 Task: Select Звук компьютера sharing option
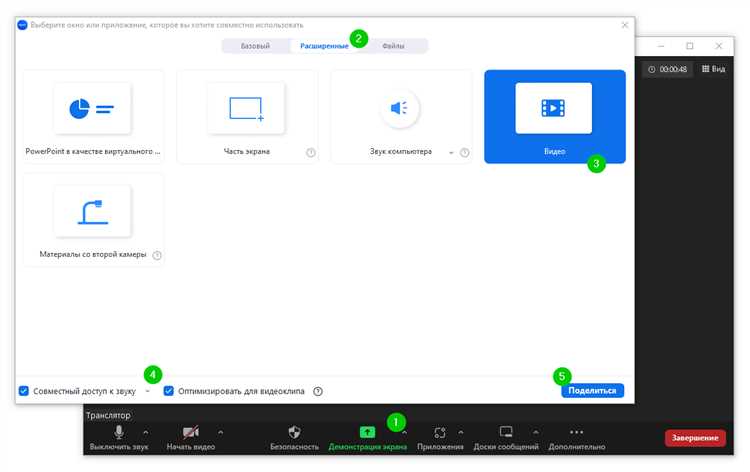coord(401,117)
